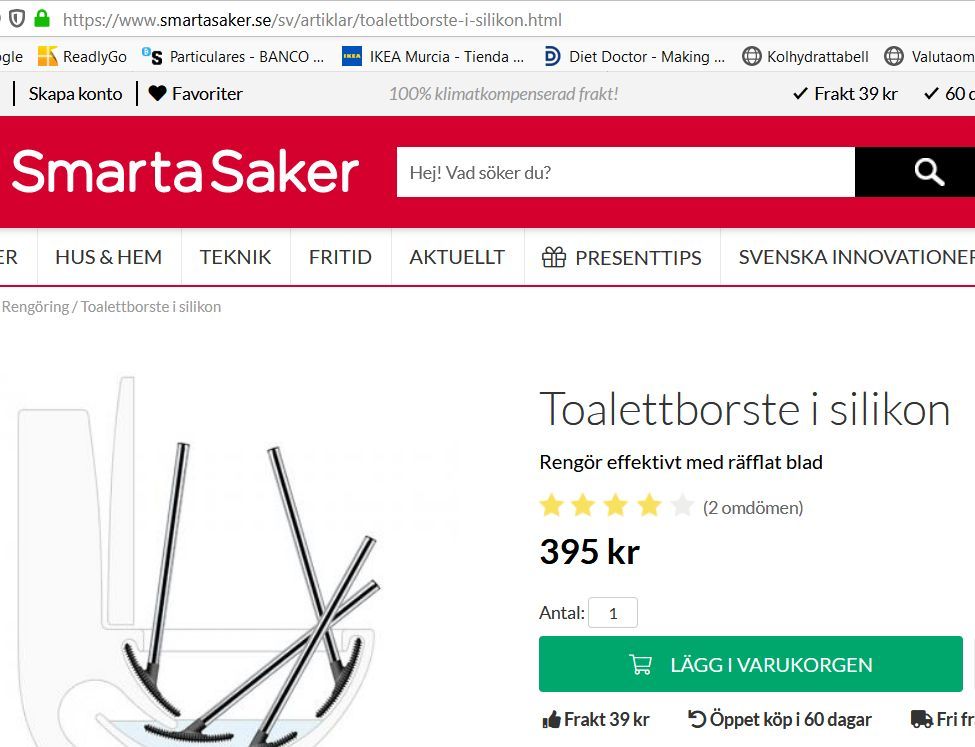Click the Skapa konto link

[x=75, y=94]
